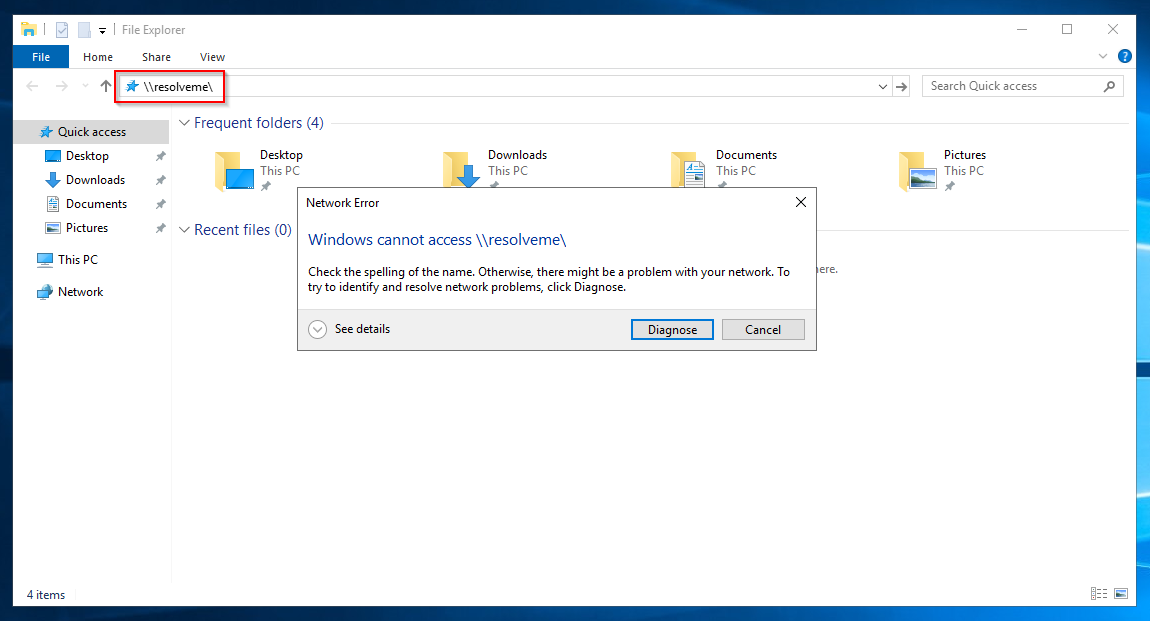Maximize the File Explorer window

(x=1067, y=29)
